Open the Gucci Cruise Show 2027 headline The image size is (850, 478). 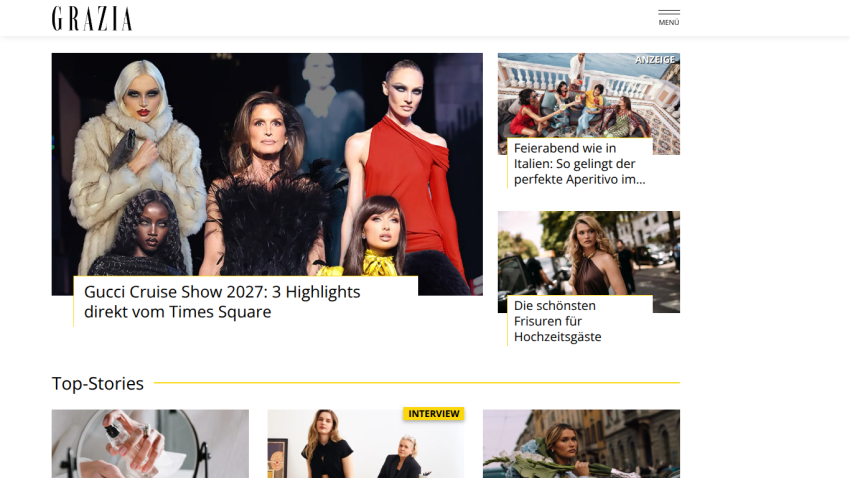click(222, 302)
